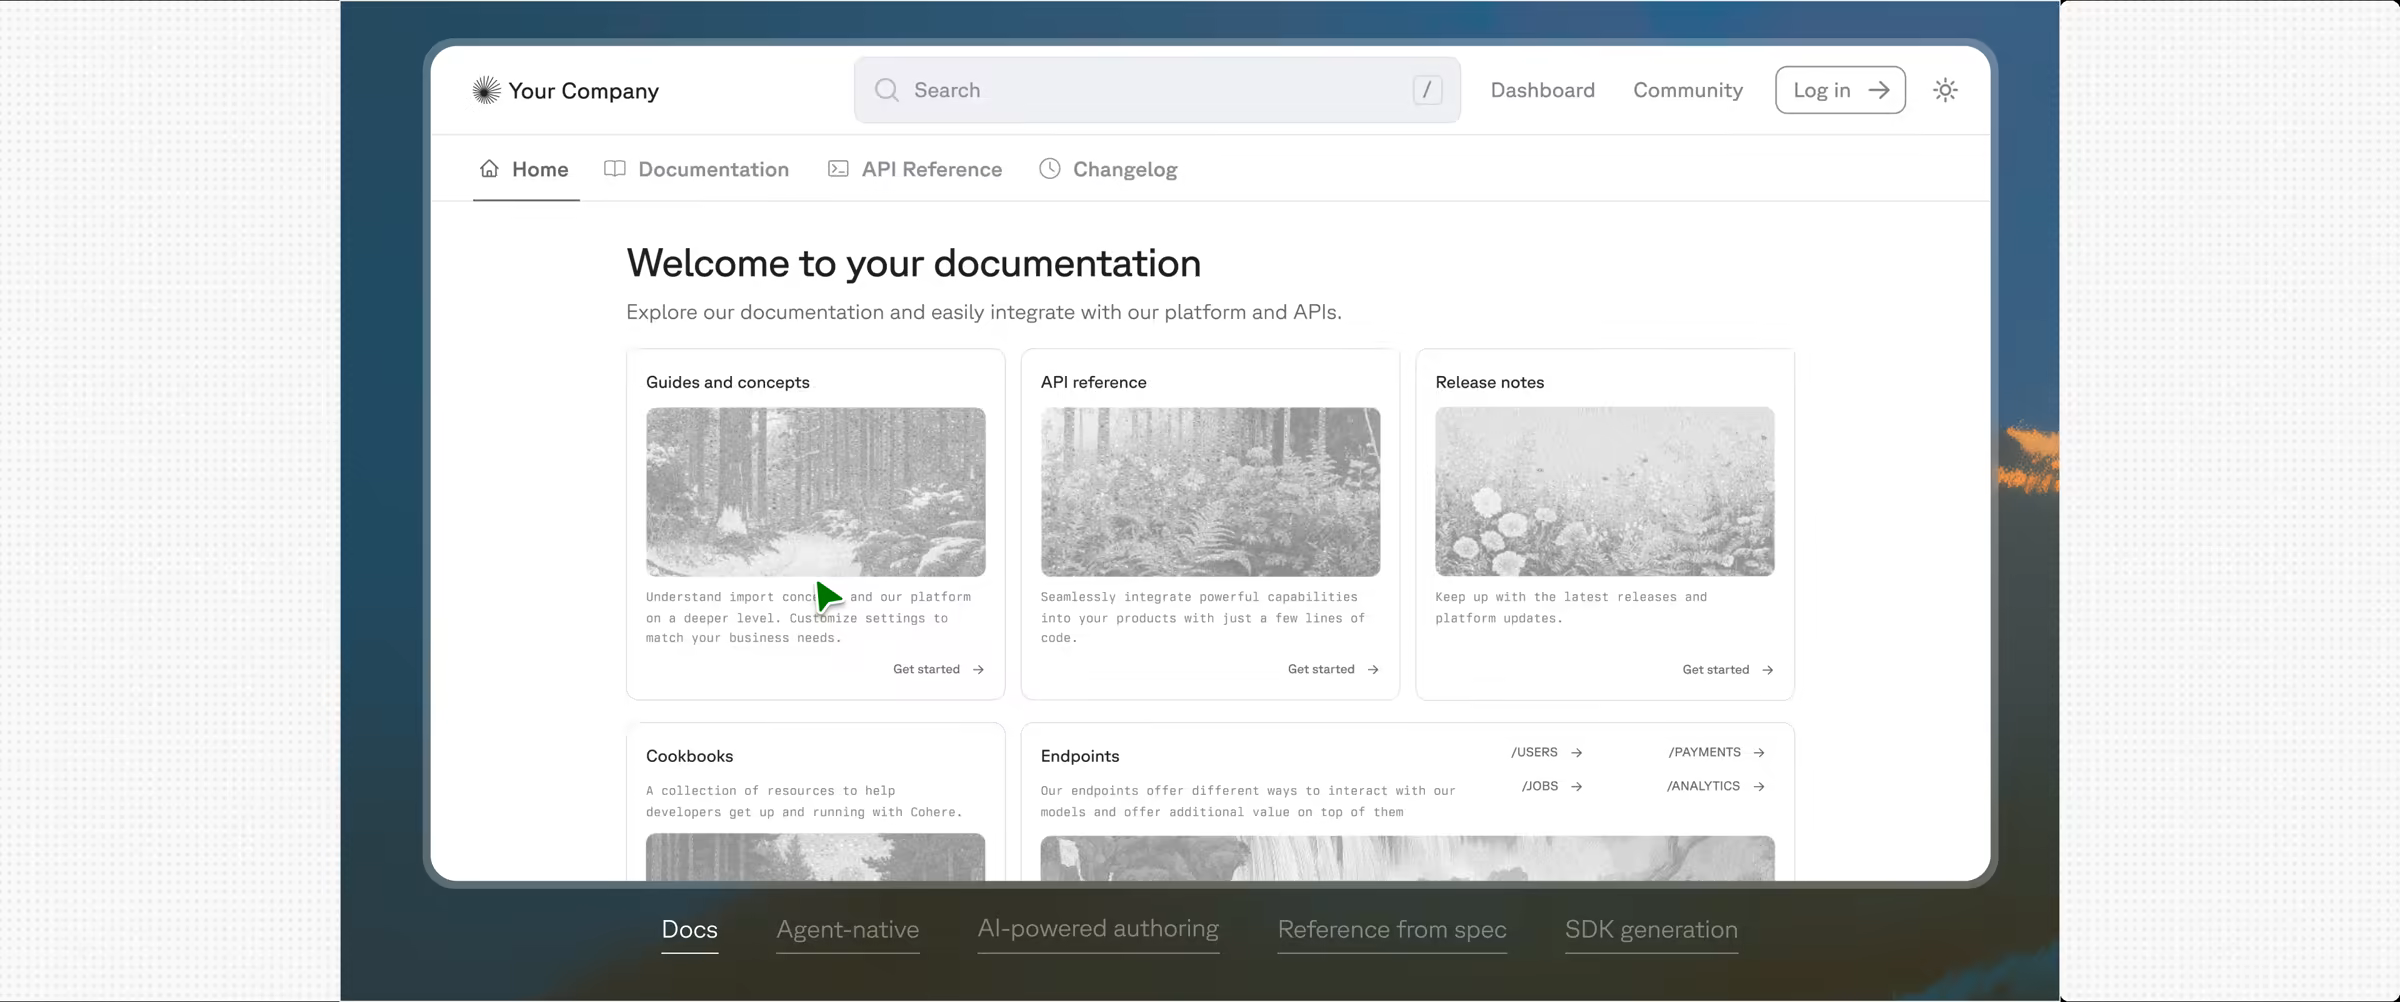
Task: Click Get started under API reference
Action: tap(1333, 670)
